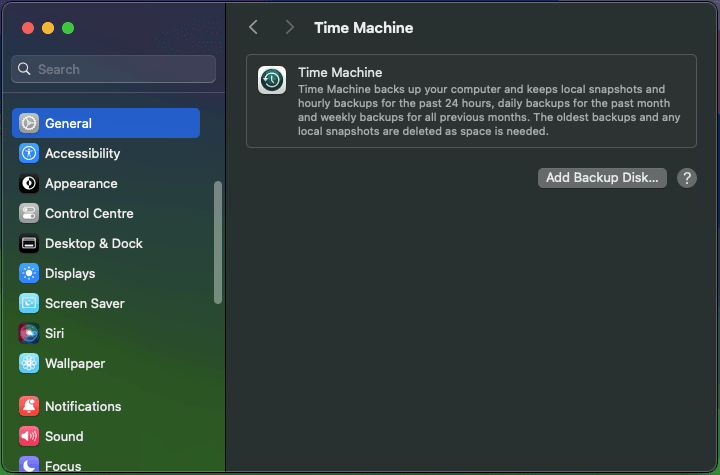Image resolution: width=720 pixels, height=475 pixels.
Task: Open the Displays label
Action: coord(70,273)
